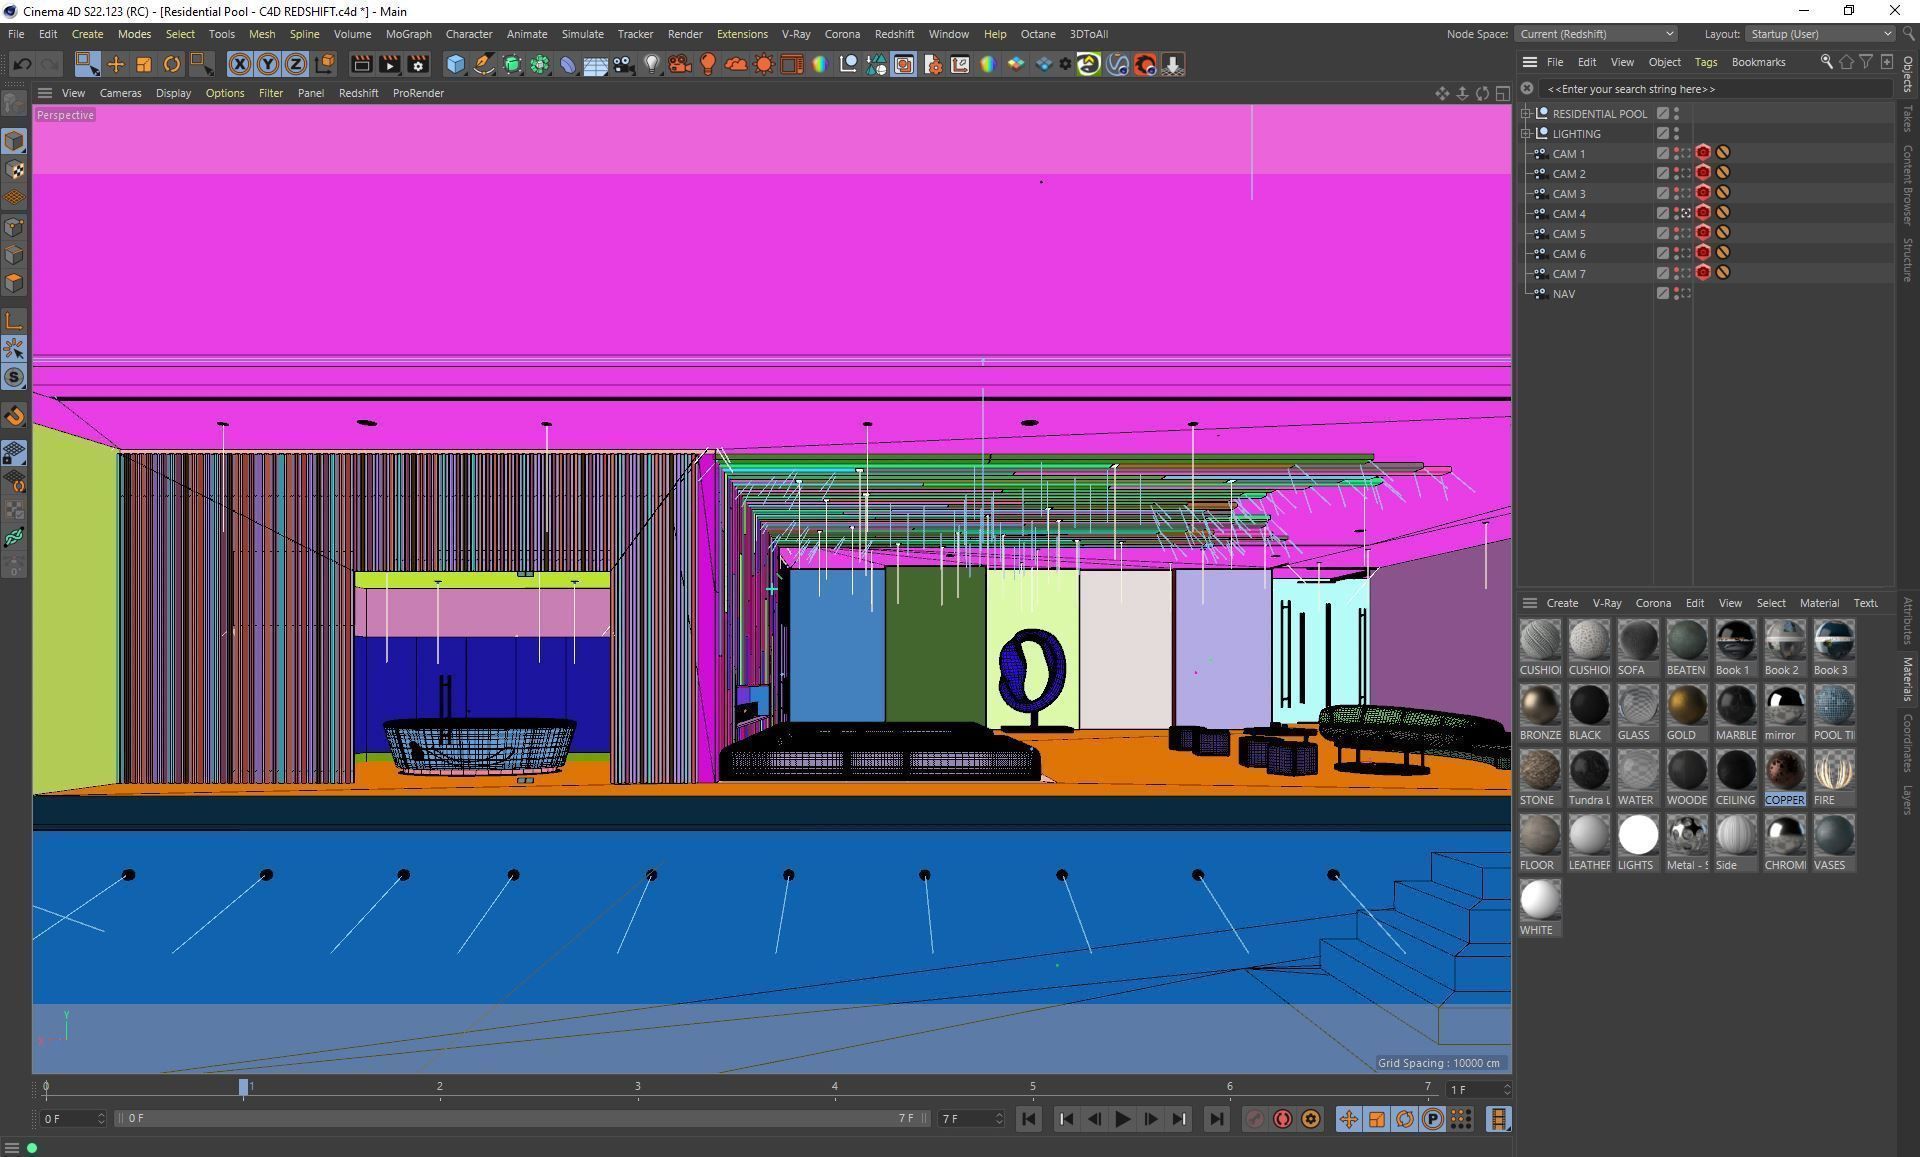Click the Light bulb object icon
Screen dimensions: 1920x1157
tap(652, 65)
